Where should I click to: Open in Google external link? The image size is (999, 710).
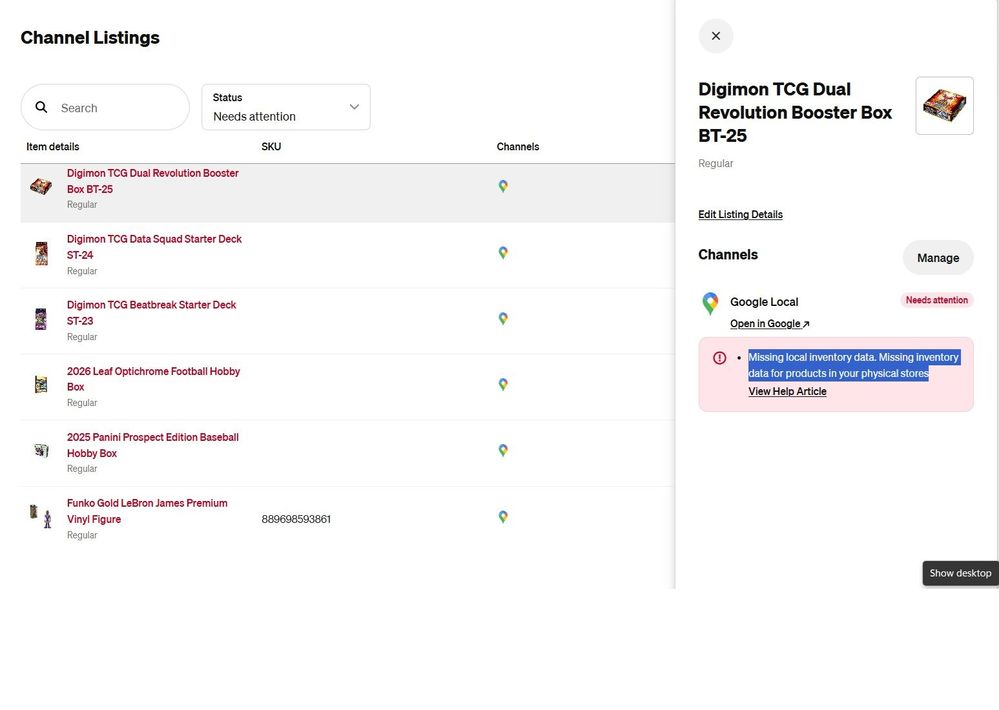pos(770,324)
